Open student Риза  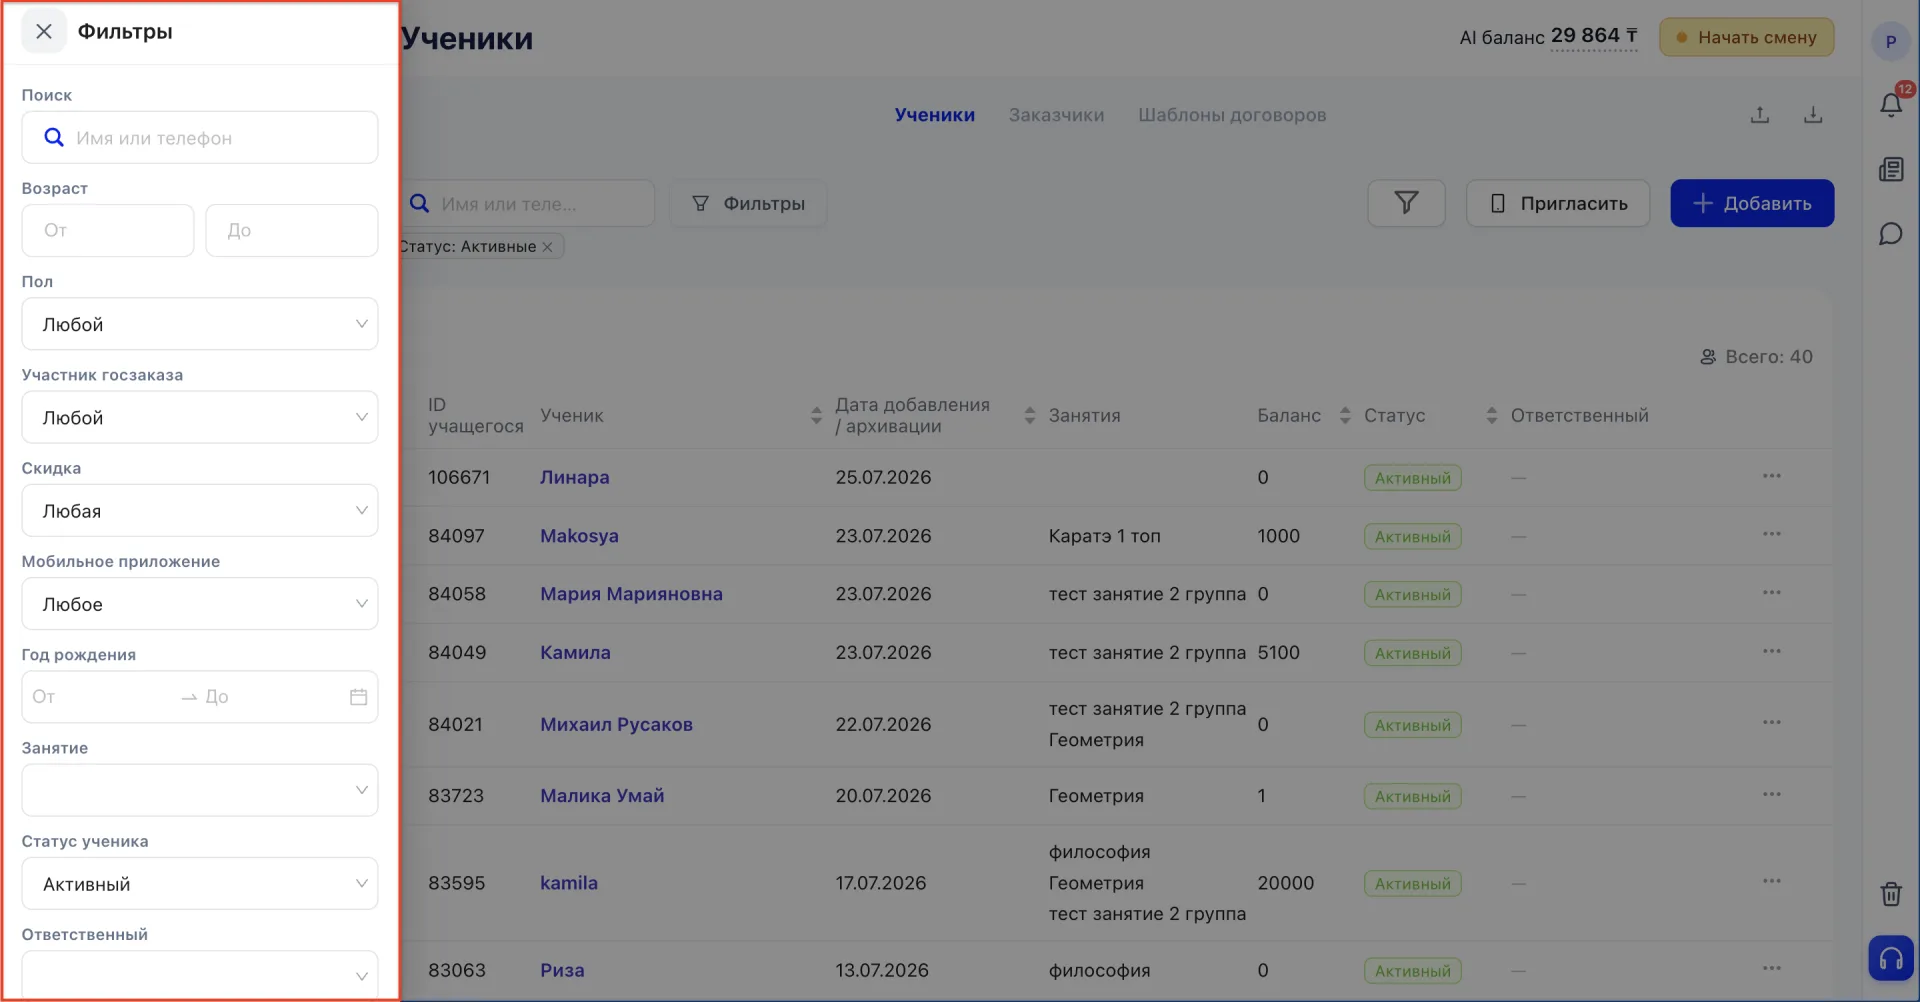[x=562, y=970]
